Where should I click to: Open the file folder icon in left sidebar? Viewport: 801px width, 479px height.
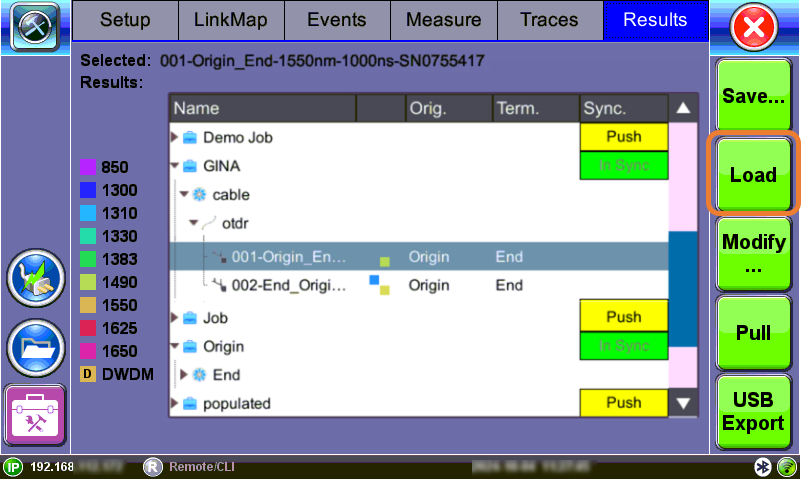tap(35, 347)
